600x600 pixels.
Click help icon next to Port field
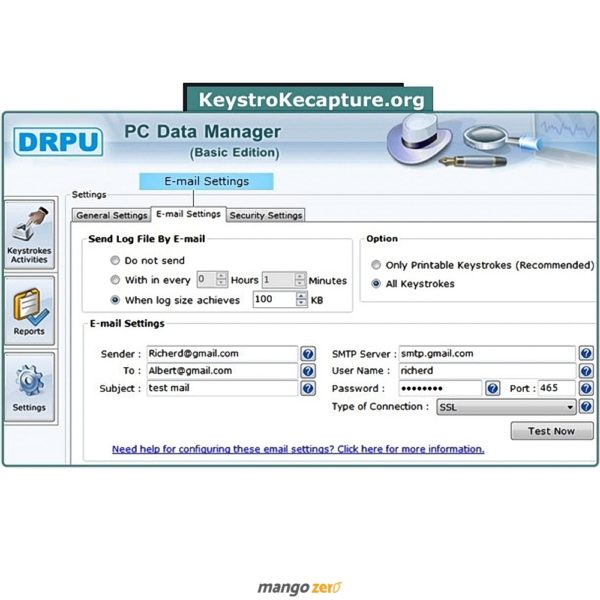coord(586,388)
